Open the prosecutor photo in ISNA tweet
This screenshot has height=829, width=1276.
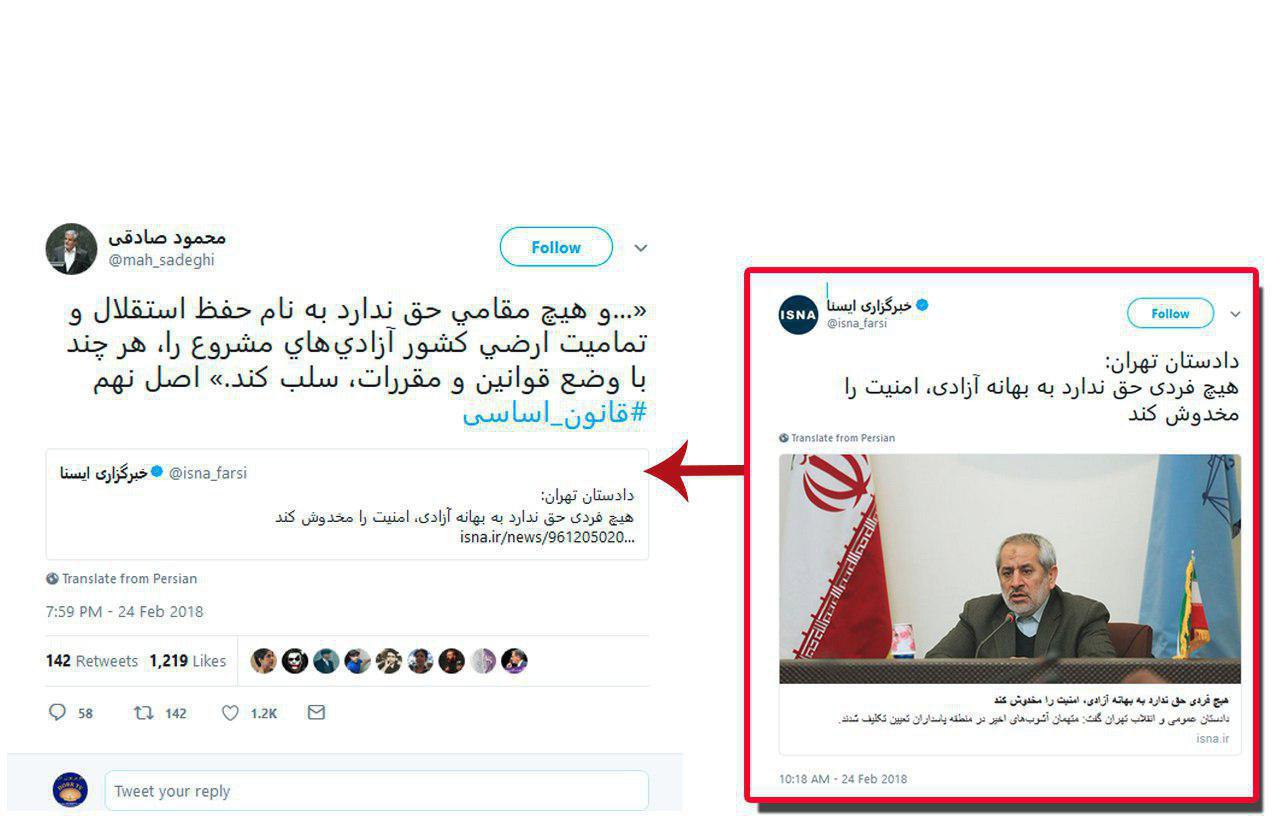(1010, 569)
